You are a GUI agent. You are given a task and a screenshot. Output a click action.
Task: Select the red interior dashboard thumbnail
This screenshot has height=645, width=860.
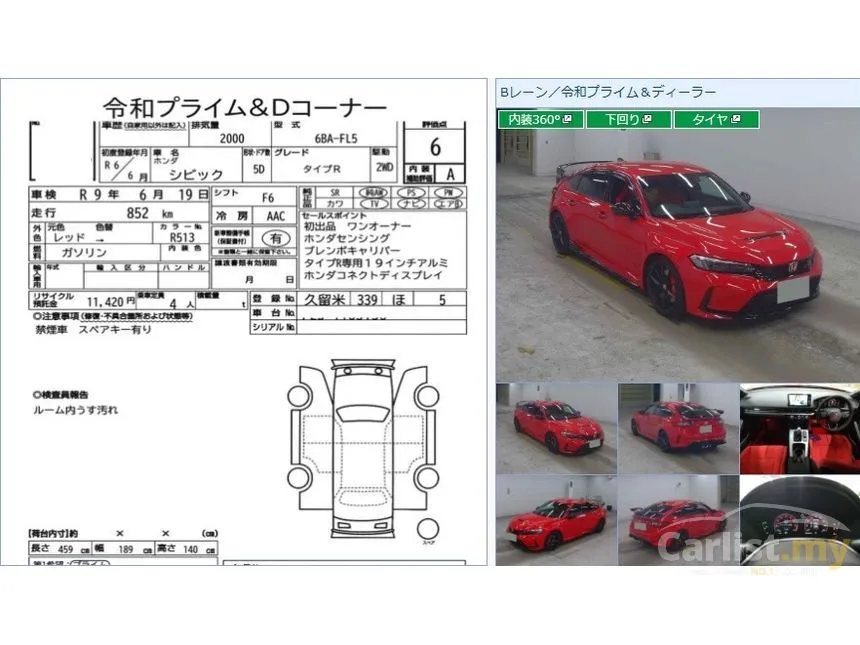point(800,428)
